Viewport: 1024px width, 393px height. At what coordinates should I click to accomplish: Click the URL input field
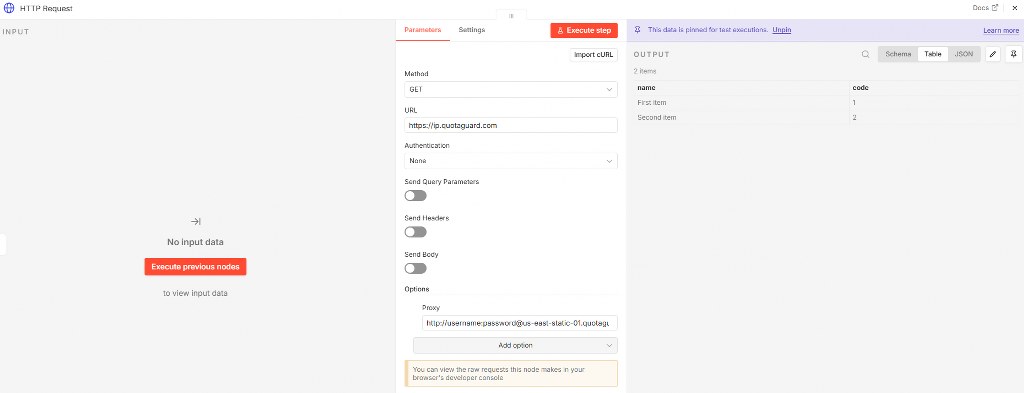tap(511, 125)
